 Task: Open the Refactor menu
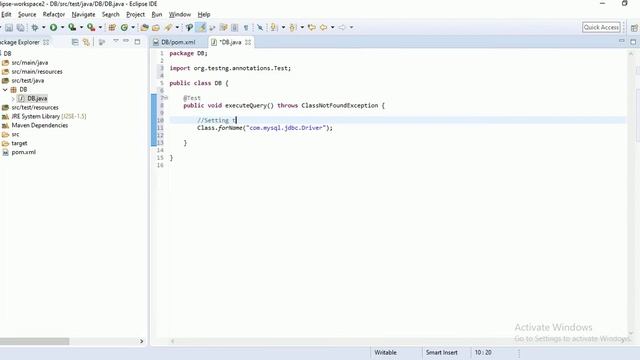tap(54, 14)
